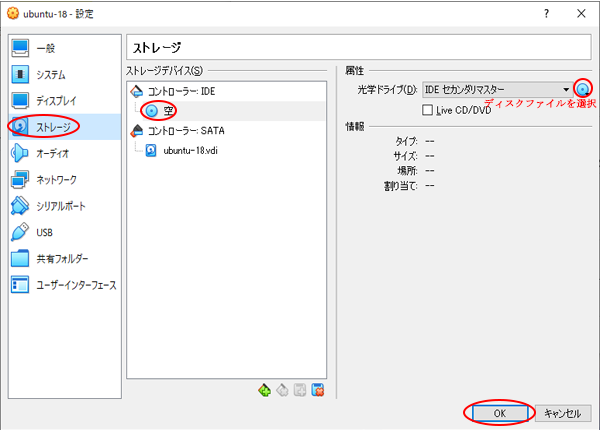Viewport: 600px width, 430px height.
Task: Open the ネットワーク settings category
Action: [x=65, y=179]
